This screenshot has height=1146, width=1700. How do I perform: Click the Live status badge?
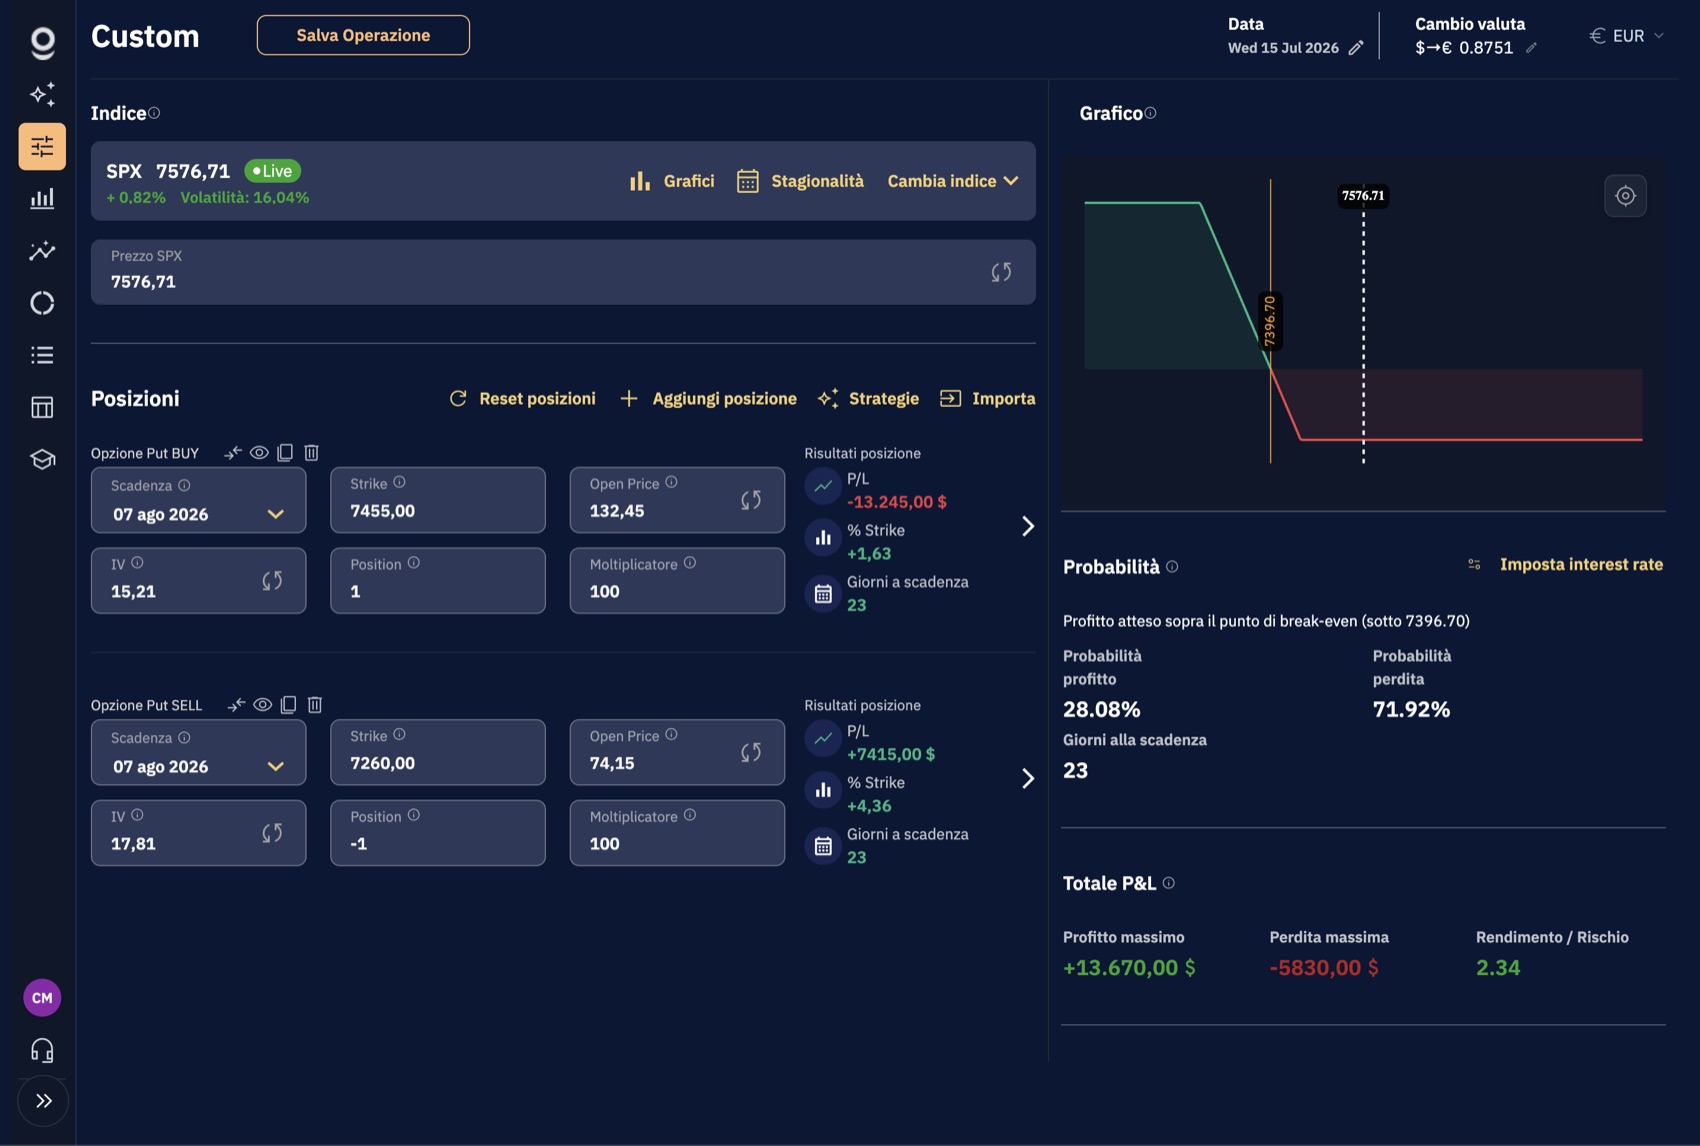pos(272,171)
